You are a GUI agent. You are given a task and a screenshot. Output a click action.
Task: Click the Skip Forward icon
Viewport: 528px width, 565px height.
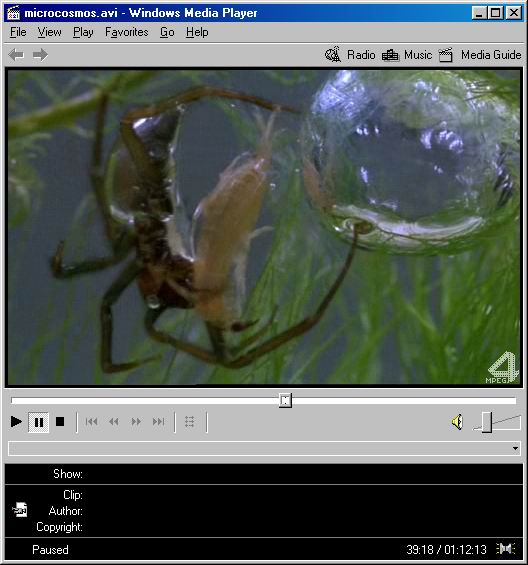coord(159,421)
